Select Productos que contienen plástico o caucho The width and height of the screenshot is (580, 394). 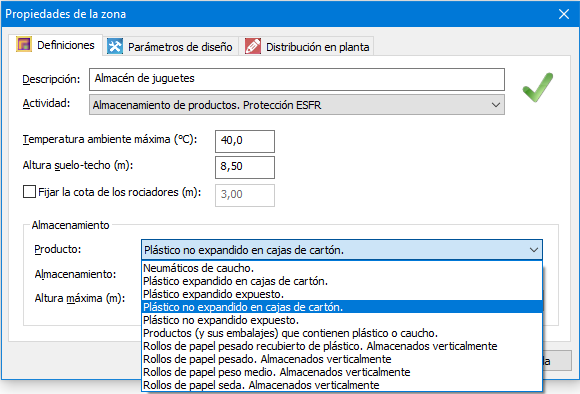pos(342,333)
